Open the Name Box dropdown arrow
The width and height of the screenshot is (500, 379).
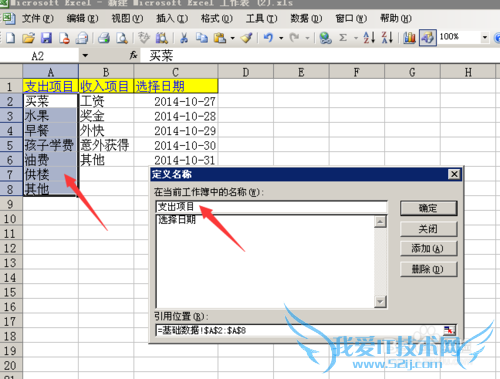point(85,55)
